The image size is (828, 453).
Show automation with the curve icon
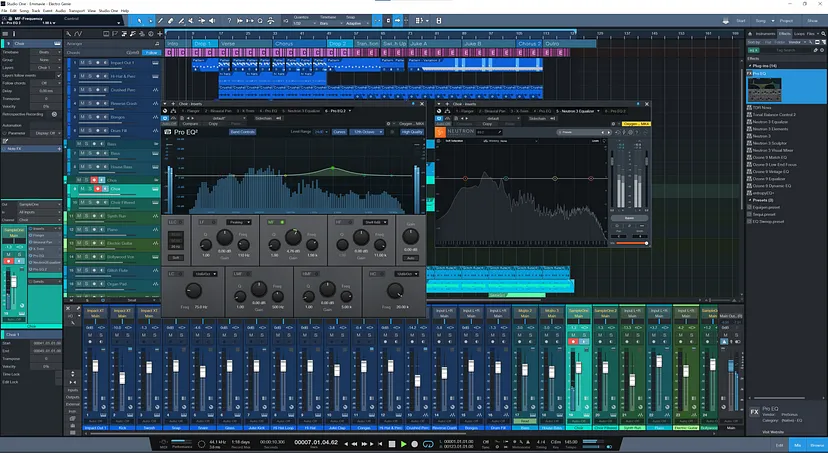coord(78,34)
